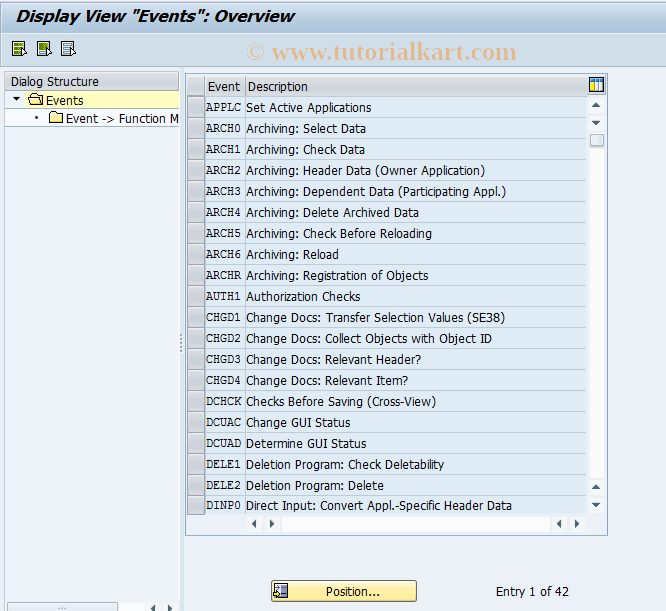This screenshot has width=666, height=611.
Task: Click the Event -> Function M folder icon
Action: (56, 118)
